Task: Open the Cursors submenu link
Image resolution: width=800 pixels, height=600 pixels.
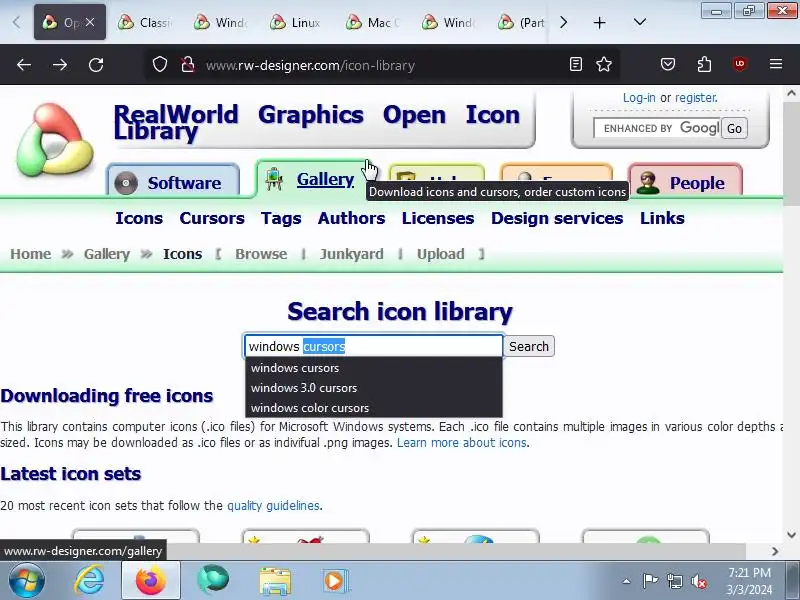Action: 212,218
